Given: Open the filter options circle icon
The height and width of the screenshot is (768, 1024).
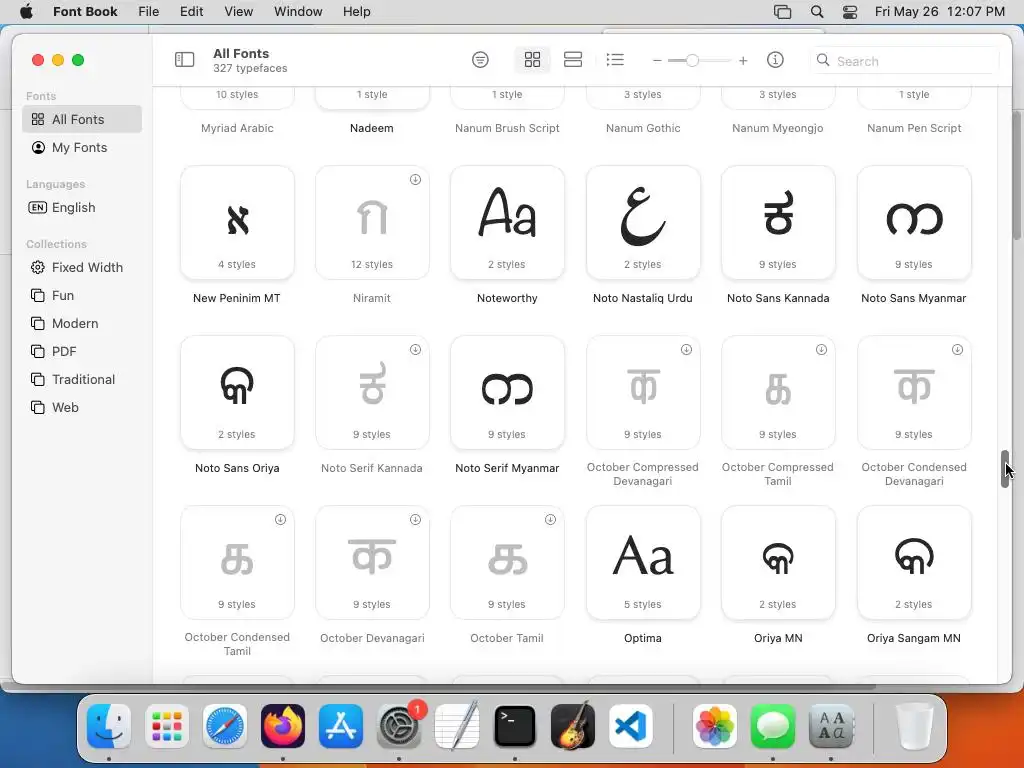Looking at the screenshot, I should (480, 60).
